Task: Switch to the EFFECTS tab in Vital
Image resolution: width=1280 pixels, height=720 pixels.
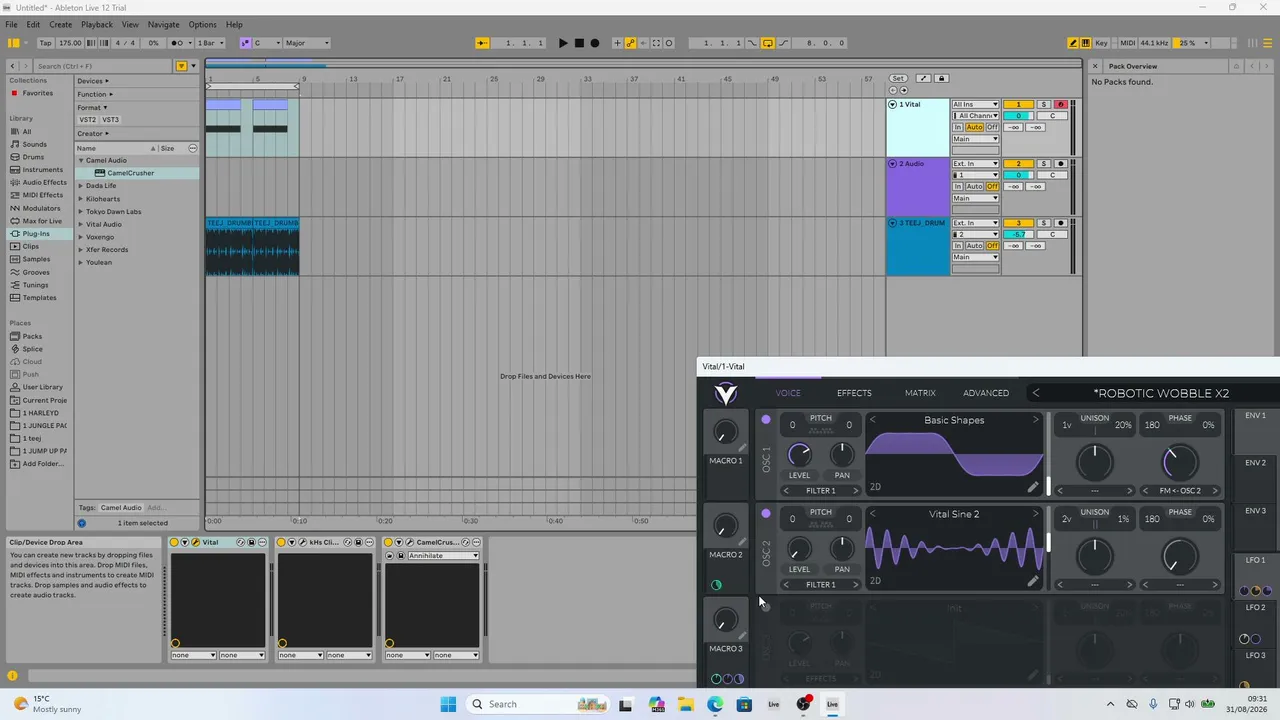Action: 854,393
